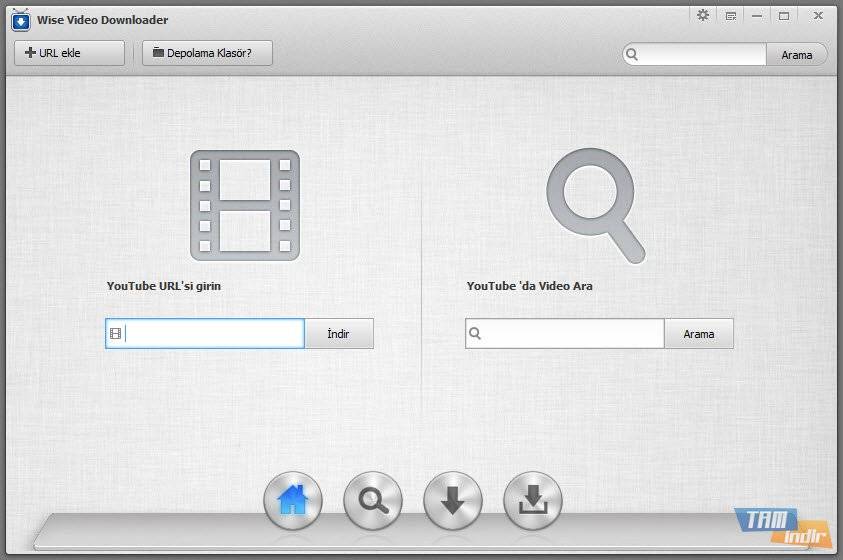Go to the Home tab icon
The height and width of the screenshot is (560, 843).
click(292, 501)
